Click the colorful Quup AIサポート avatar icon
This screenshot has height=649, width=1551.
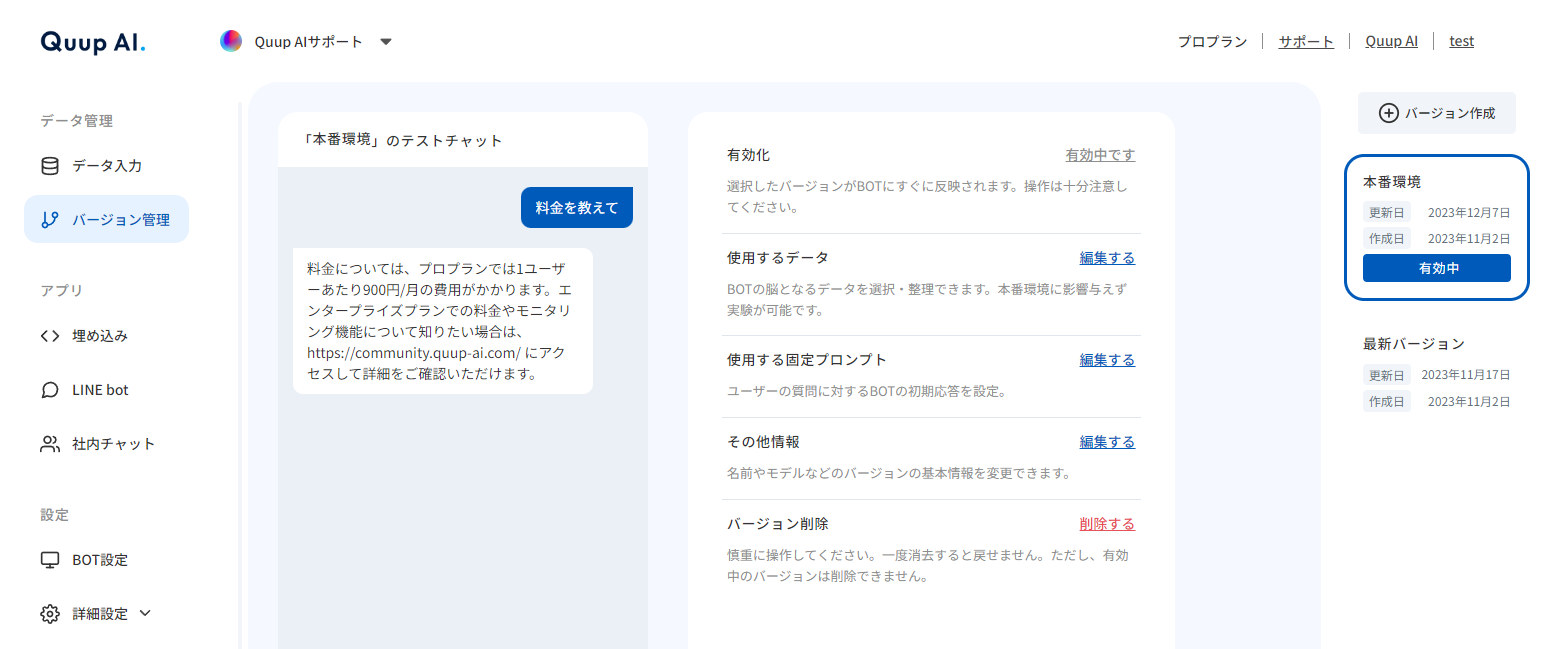(231, 41)
